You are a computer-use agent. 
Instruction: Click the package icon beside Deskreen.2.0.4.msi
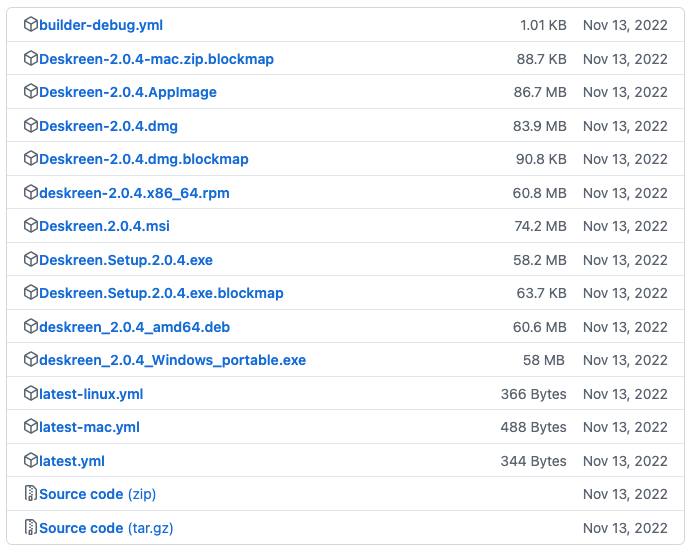pos(31,225)
